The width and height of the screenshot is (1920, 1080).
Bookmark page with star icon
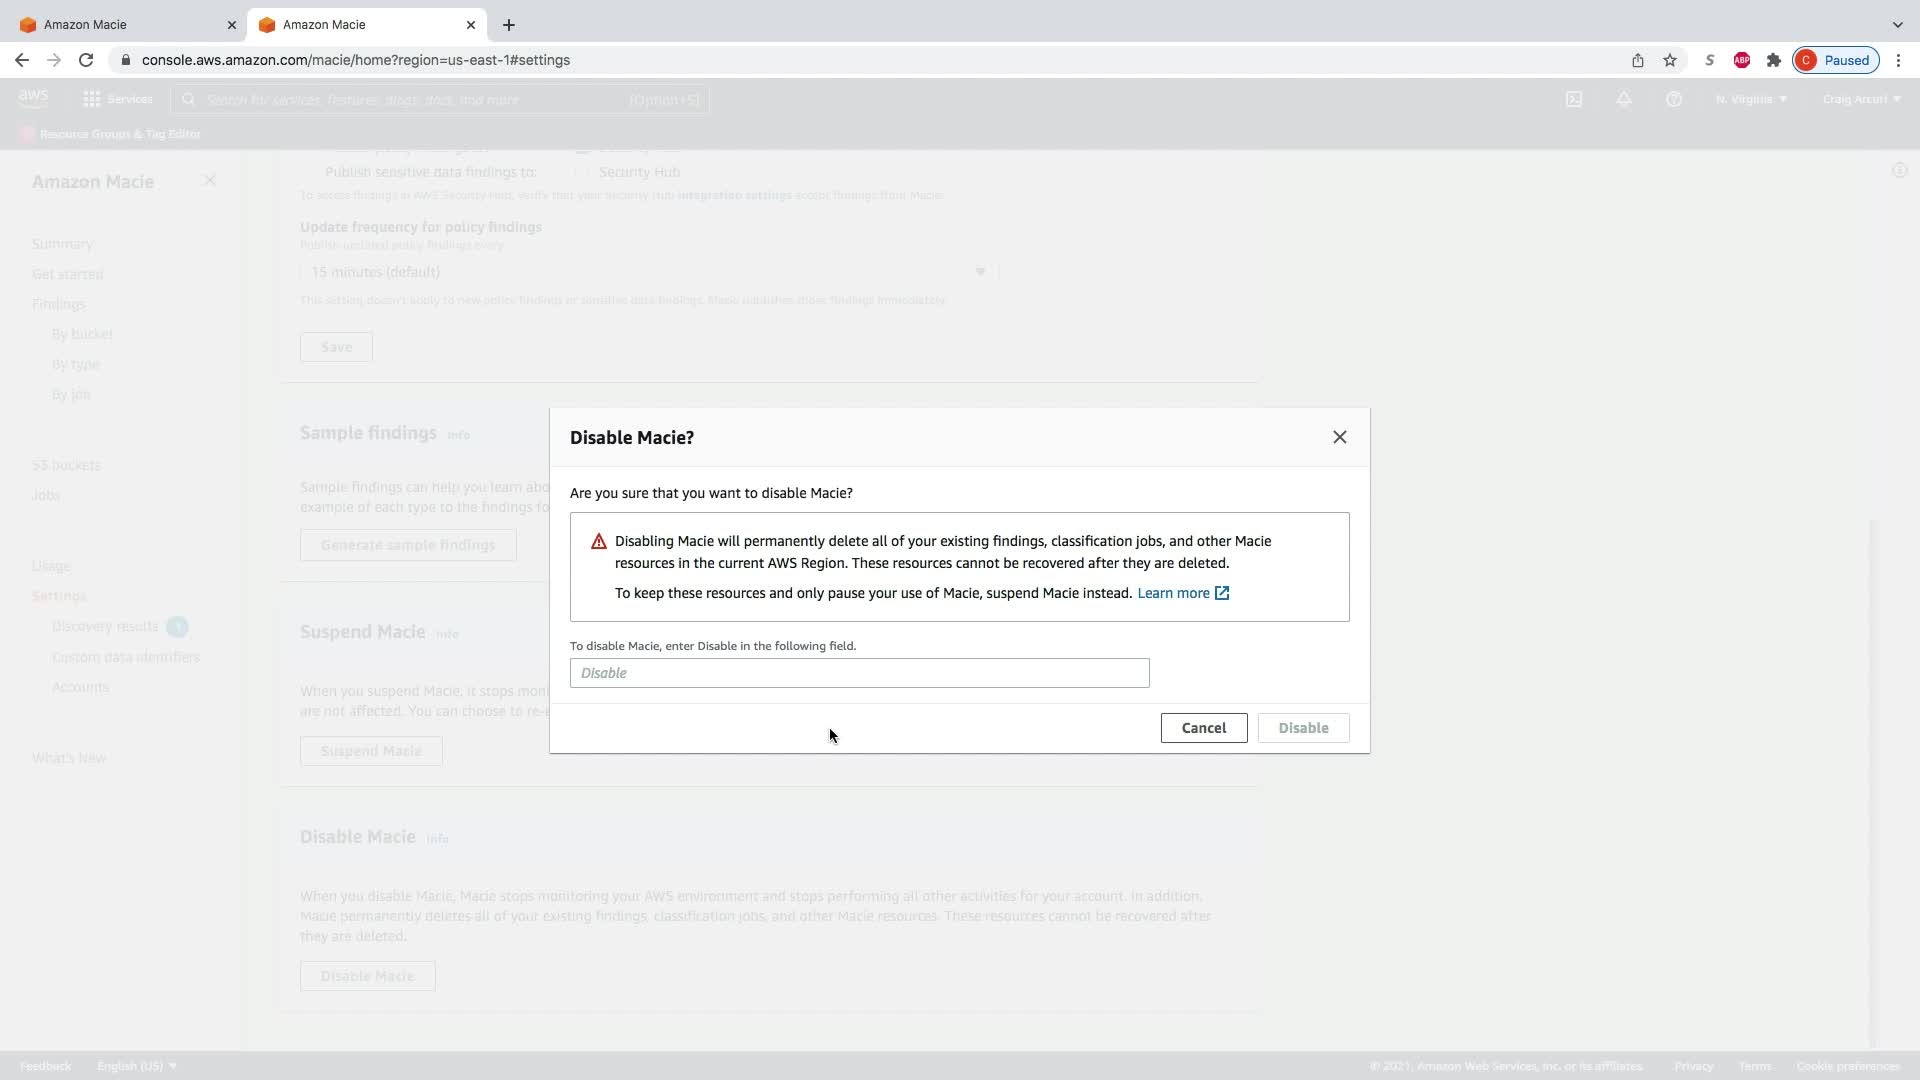(1670, 60)
